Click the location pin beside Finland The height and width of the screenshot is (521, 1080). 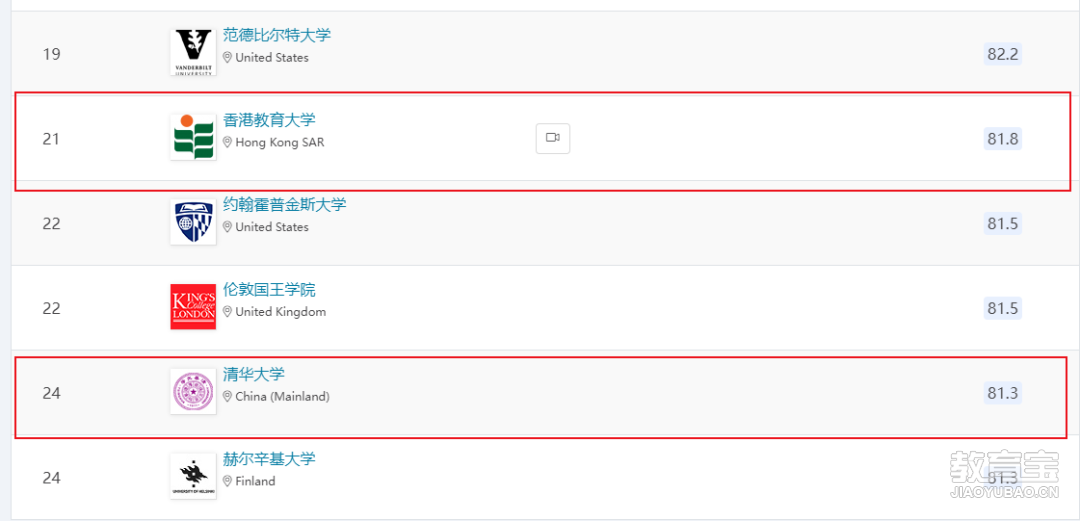pos(227,481)
